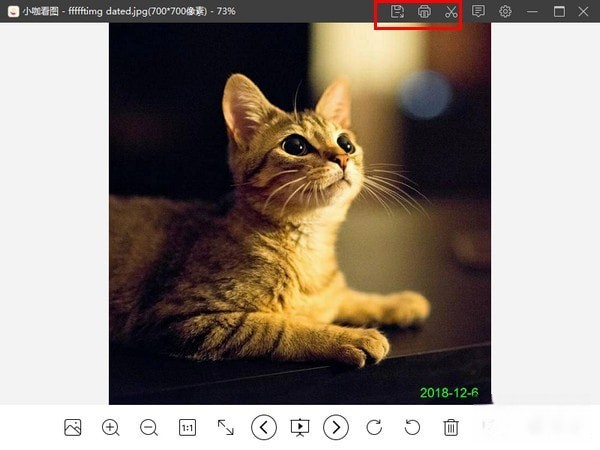Click the save-as icon in title bar
Image resolution: width=600 pixels, height=450 pixels.
click(x=397, y=11)
